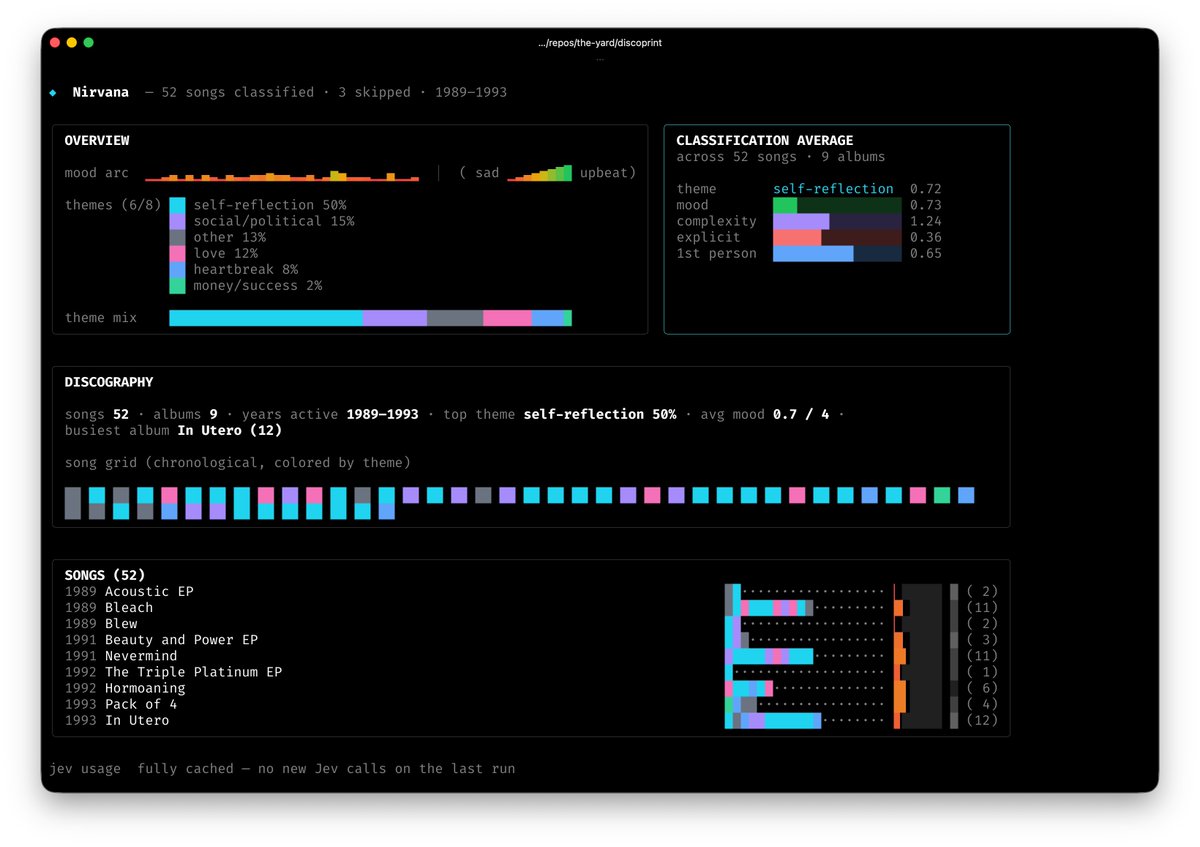
Task: Click the Classification Average panel title
Action: click(x=765, y=141)
